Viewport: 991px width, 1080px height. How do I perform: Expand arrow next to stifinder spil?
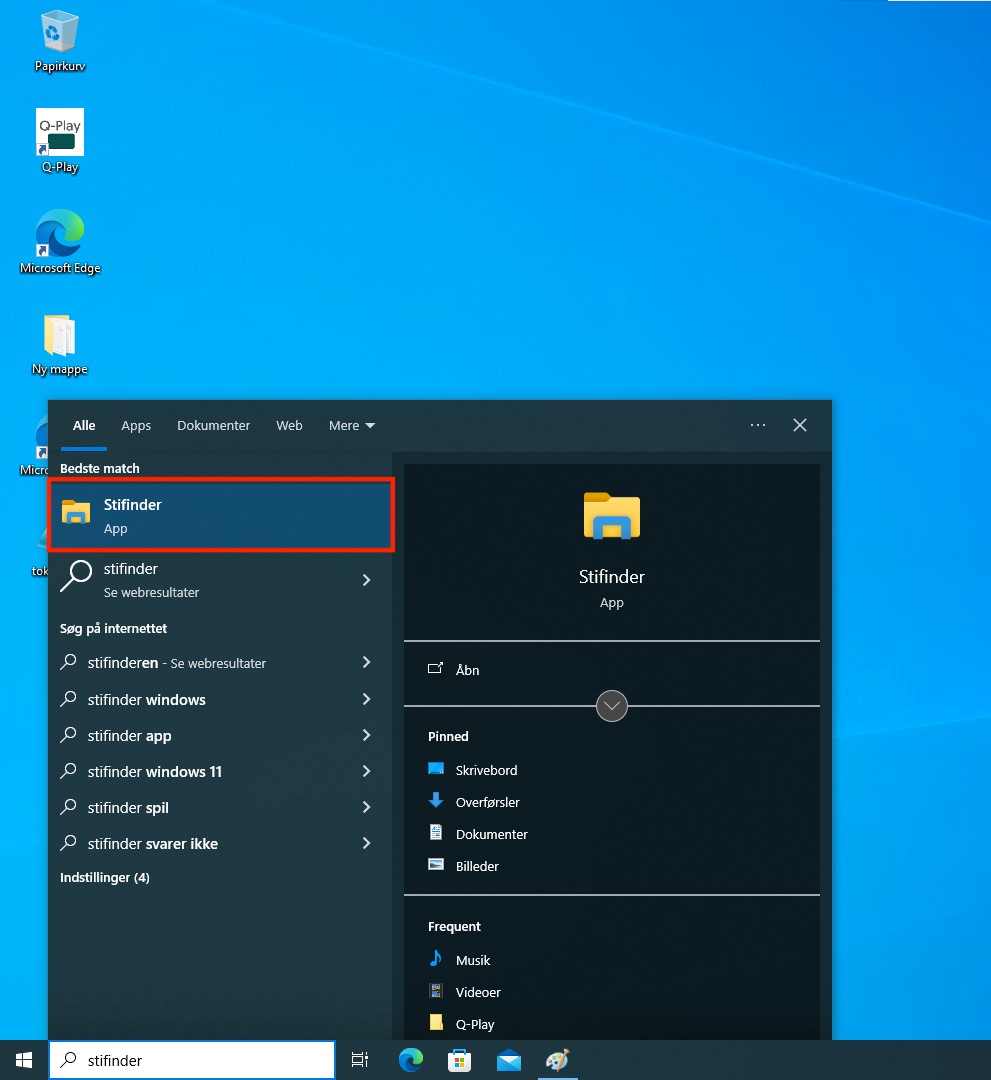click(x=366, y=807)
